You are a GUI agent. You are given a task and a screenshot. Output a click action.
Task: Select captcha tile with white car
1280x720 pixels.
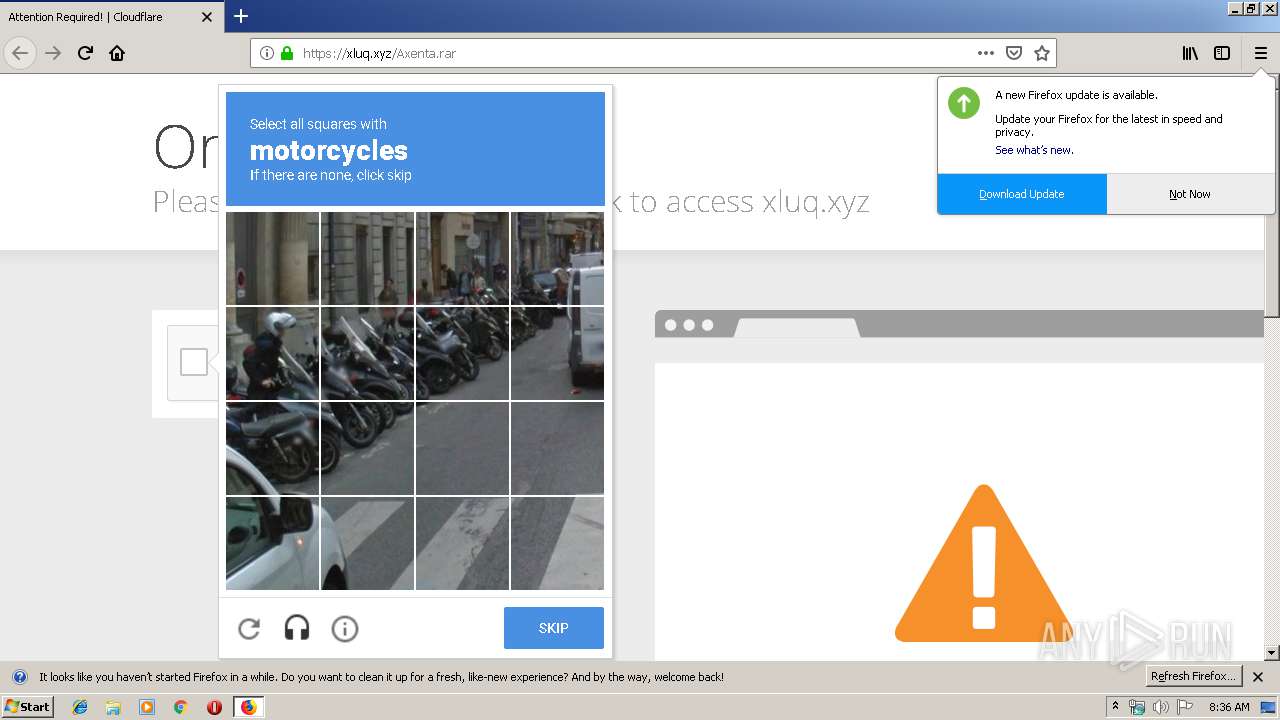tap(272, 544)
